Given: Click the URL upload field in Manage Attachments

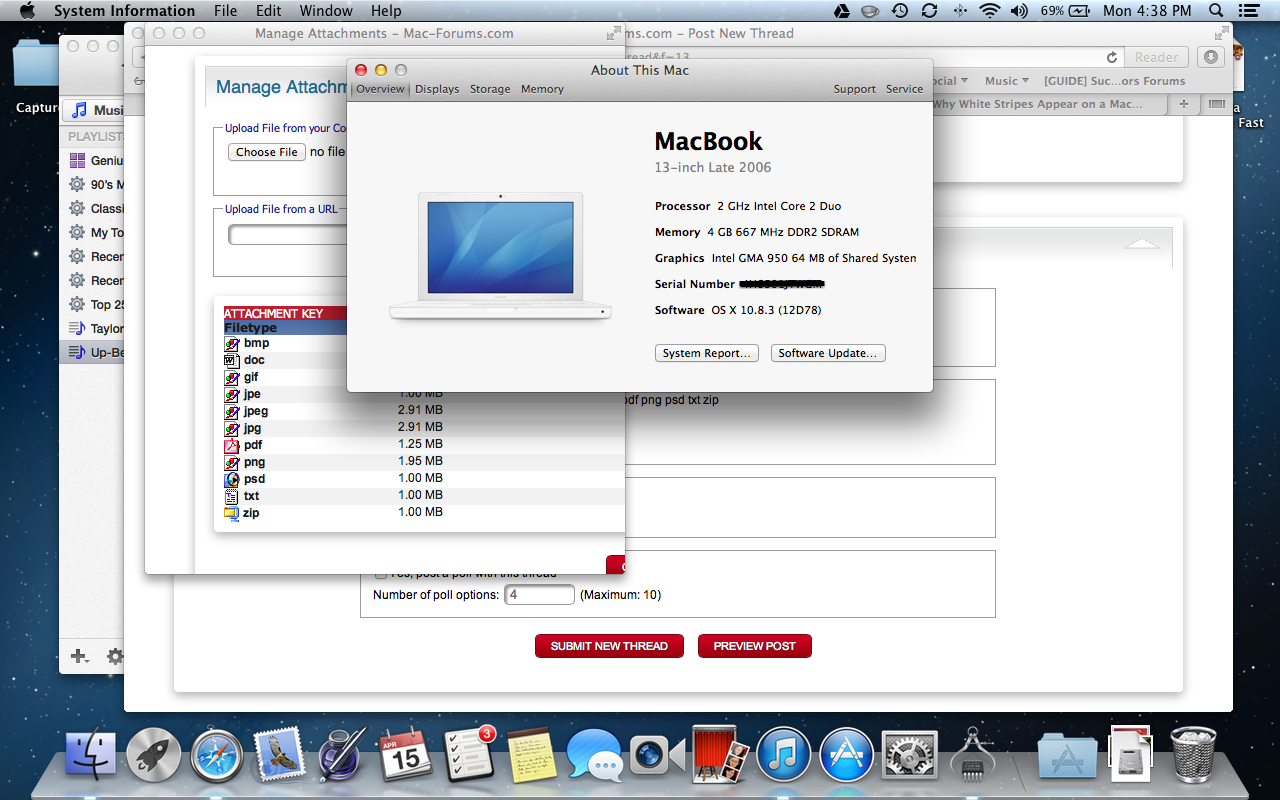Looking at the screenshot, I should click(289, 235).
